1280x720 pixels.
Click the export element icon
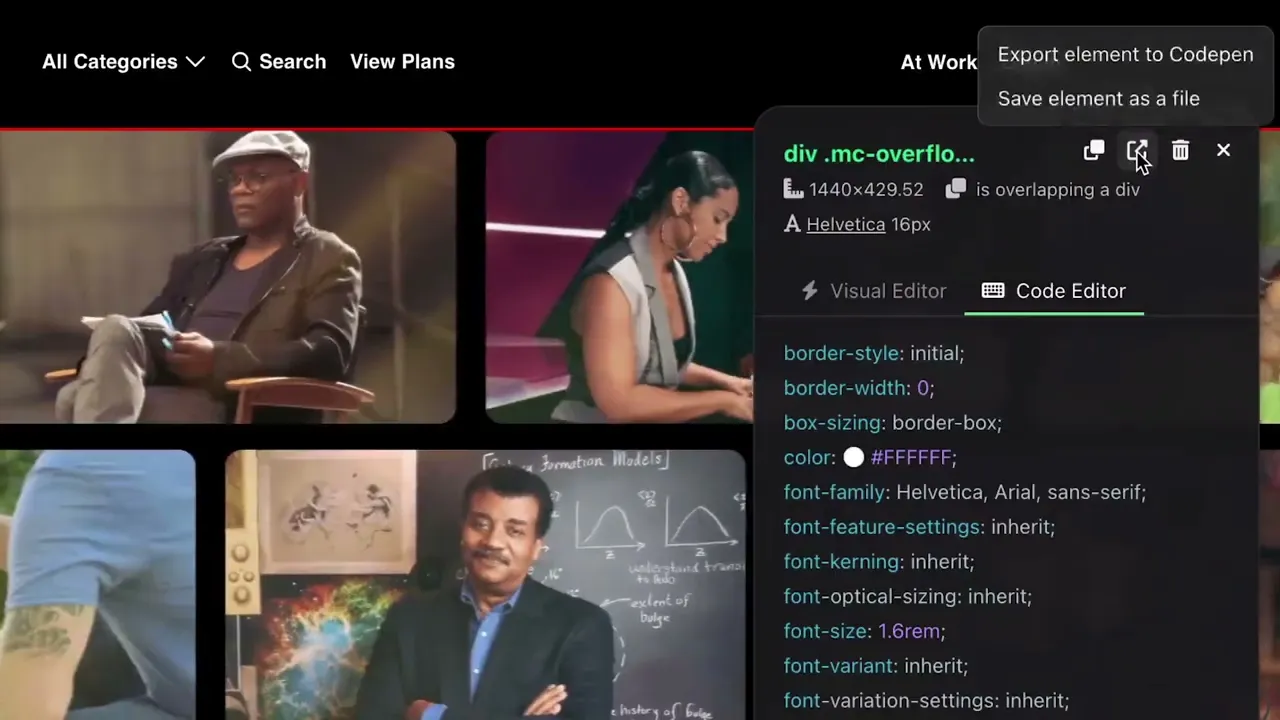coord(1137,150)
